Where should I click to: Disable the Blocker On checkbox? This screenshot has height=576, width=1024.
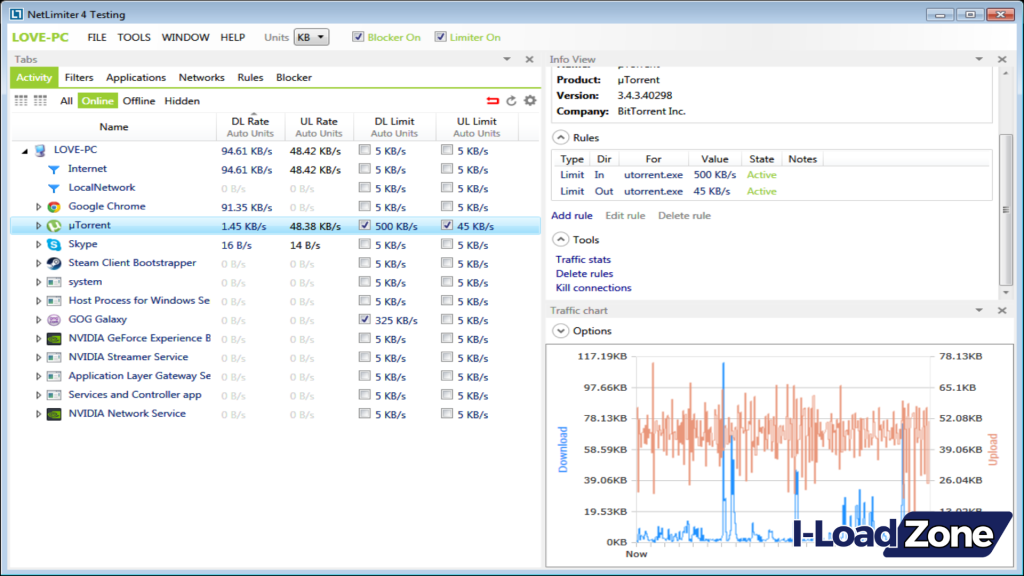click(358, 37)
